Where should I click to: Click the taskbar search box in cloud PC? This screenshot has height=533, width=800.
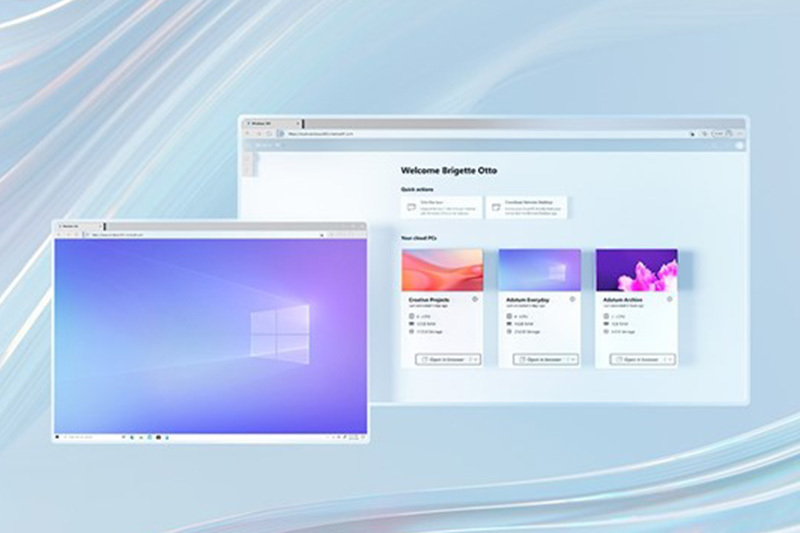tap(85, 437)
